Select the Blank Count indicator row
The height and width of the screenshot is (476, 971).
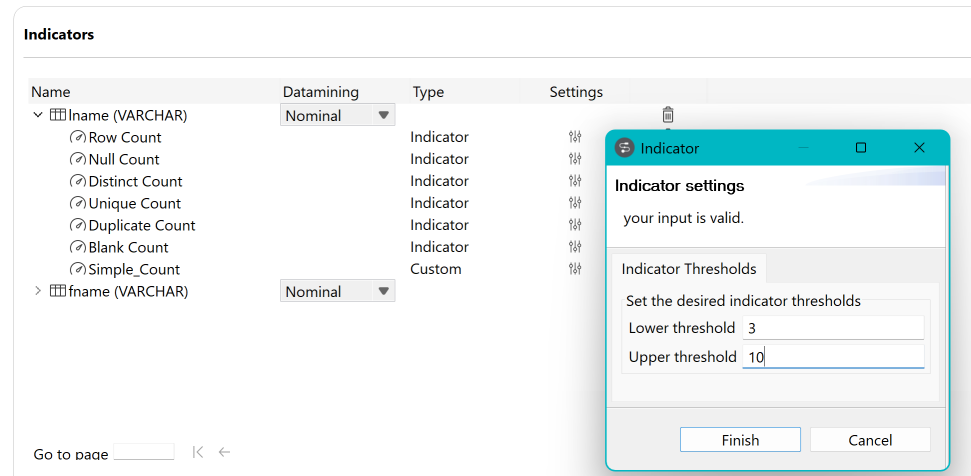point(128,247)
